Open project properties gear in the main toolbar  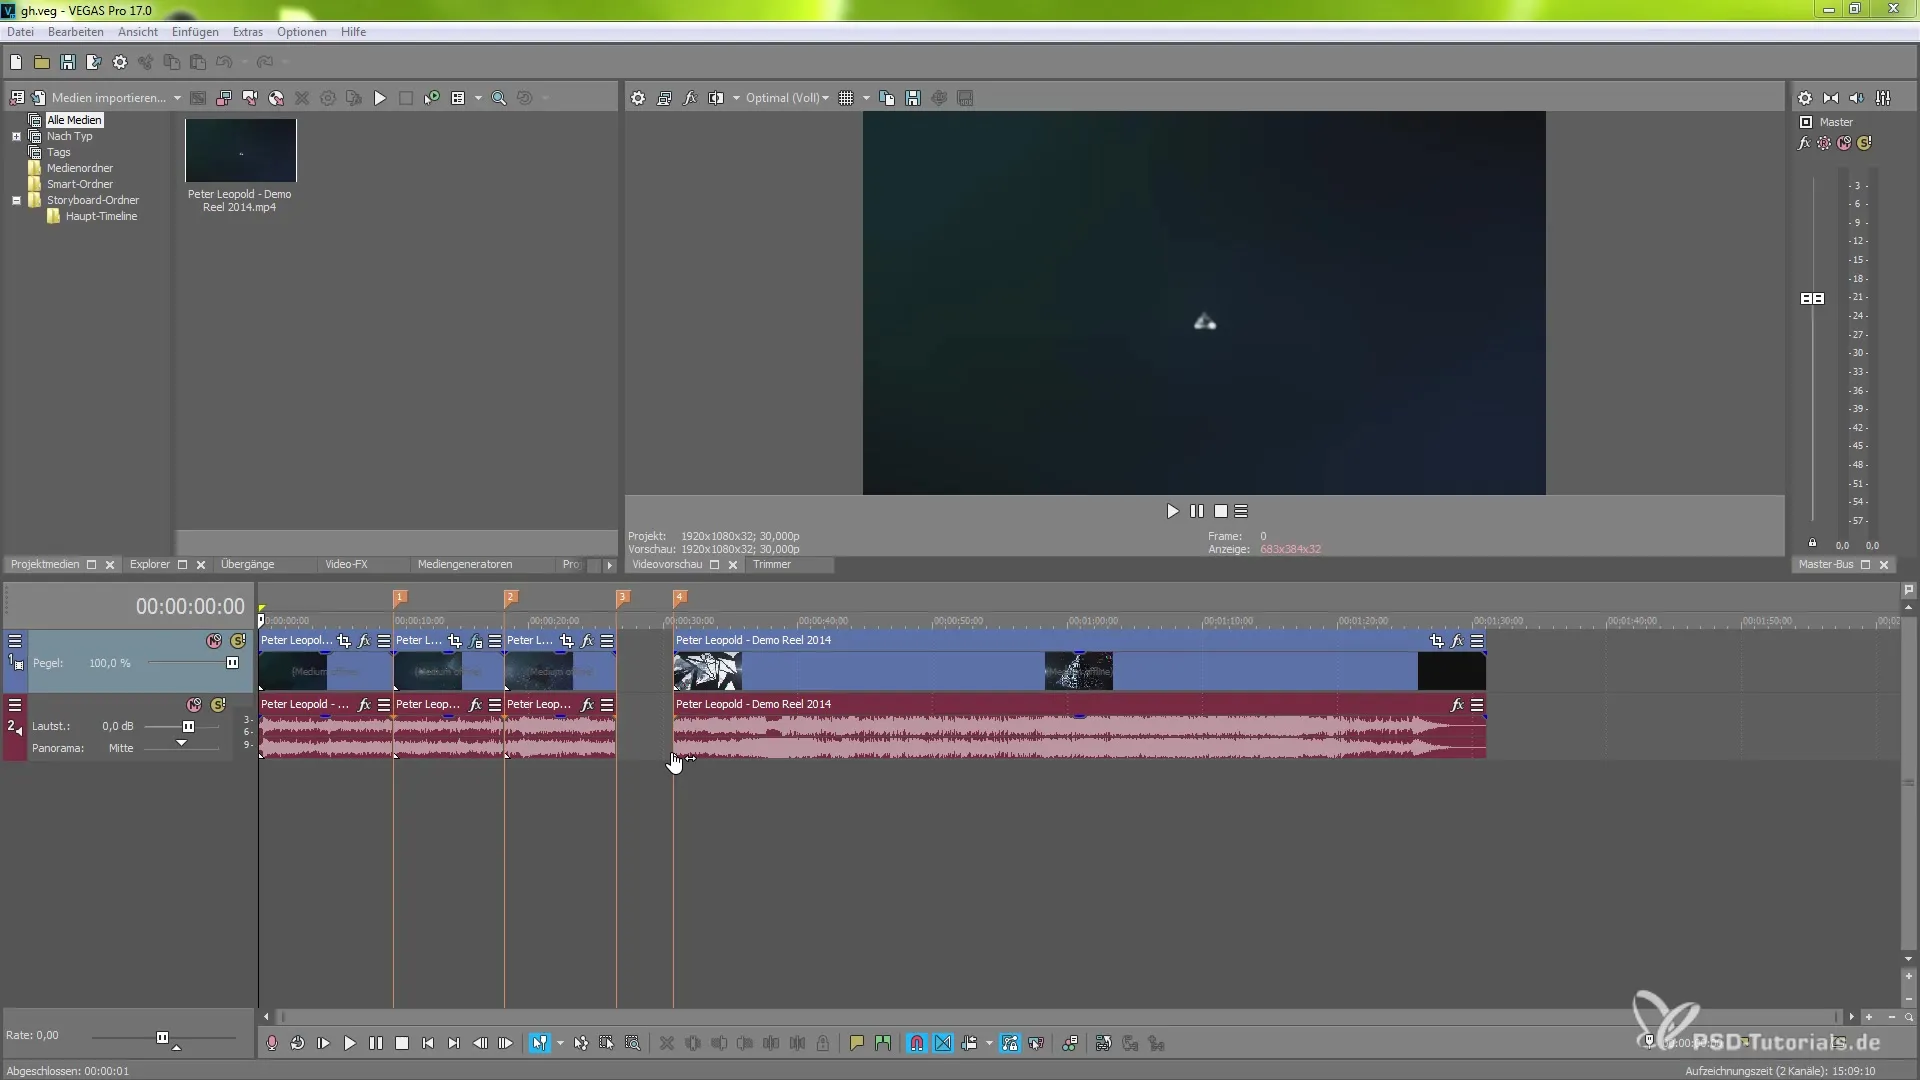[x=120, y=62]
